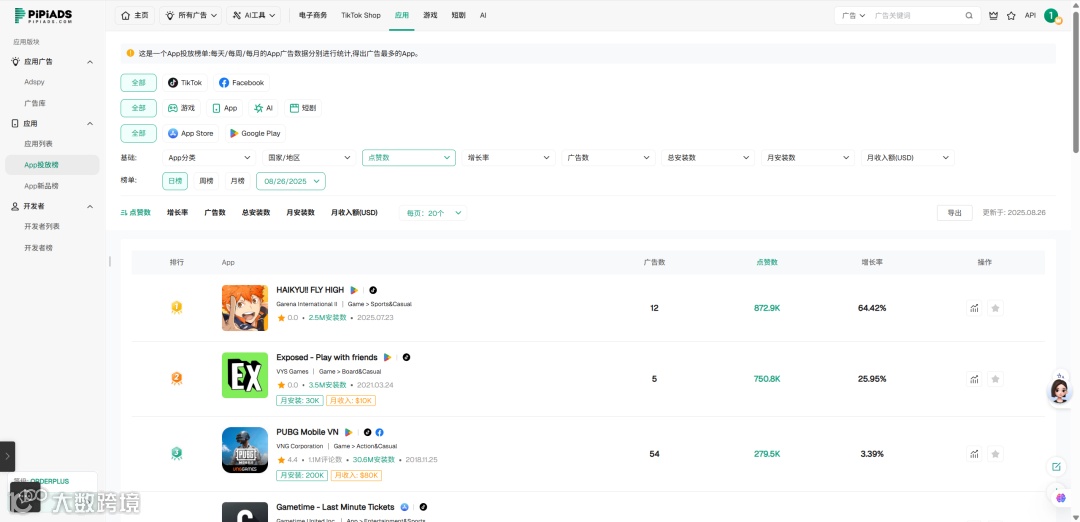Screen dimensions: 1080x522
Task: Click the feedback edit floating icon
Action: click(1056, 468)
